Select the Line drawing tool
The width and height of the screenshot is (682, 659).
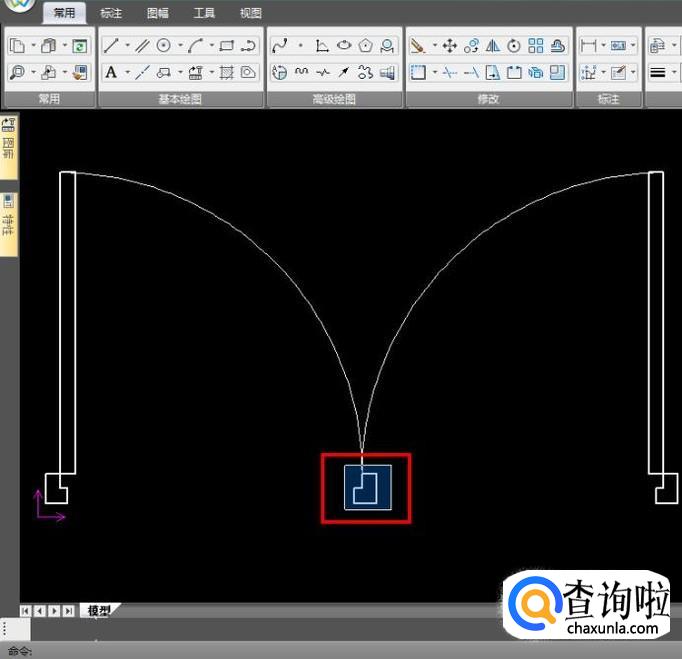pyautogui.click(x=112, y=46)
